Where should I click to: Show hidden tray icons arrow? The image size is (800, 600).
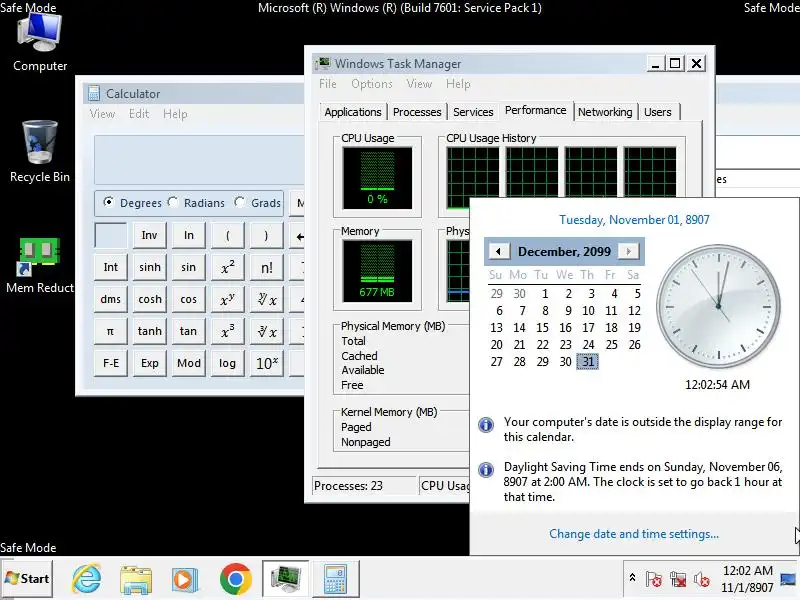tap(632, 578)
